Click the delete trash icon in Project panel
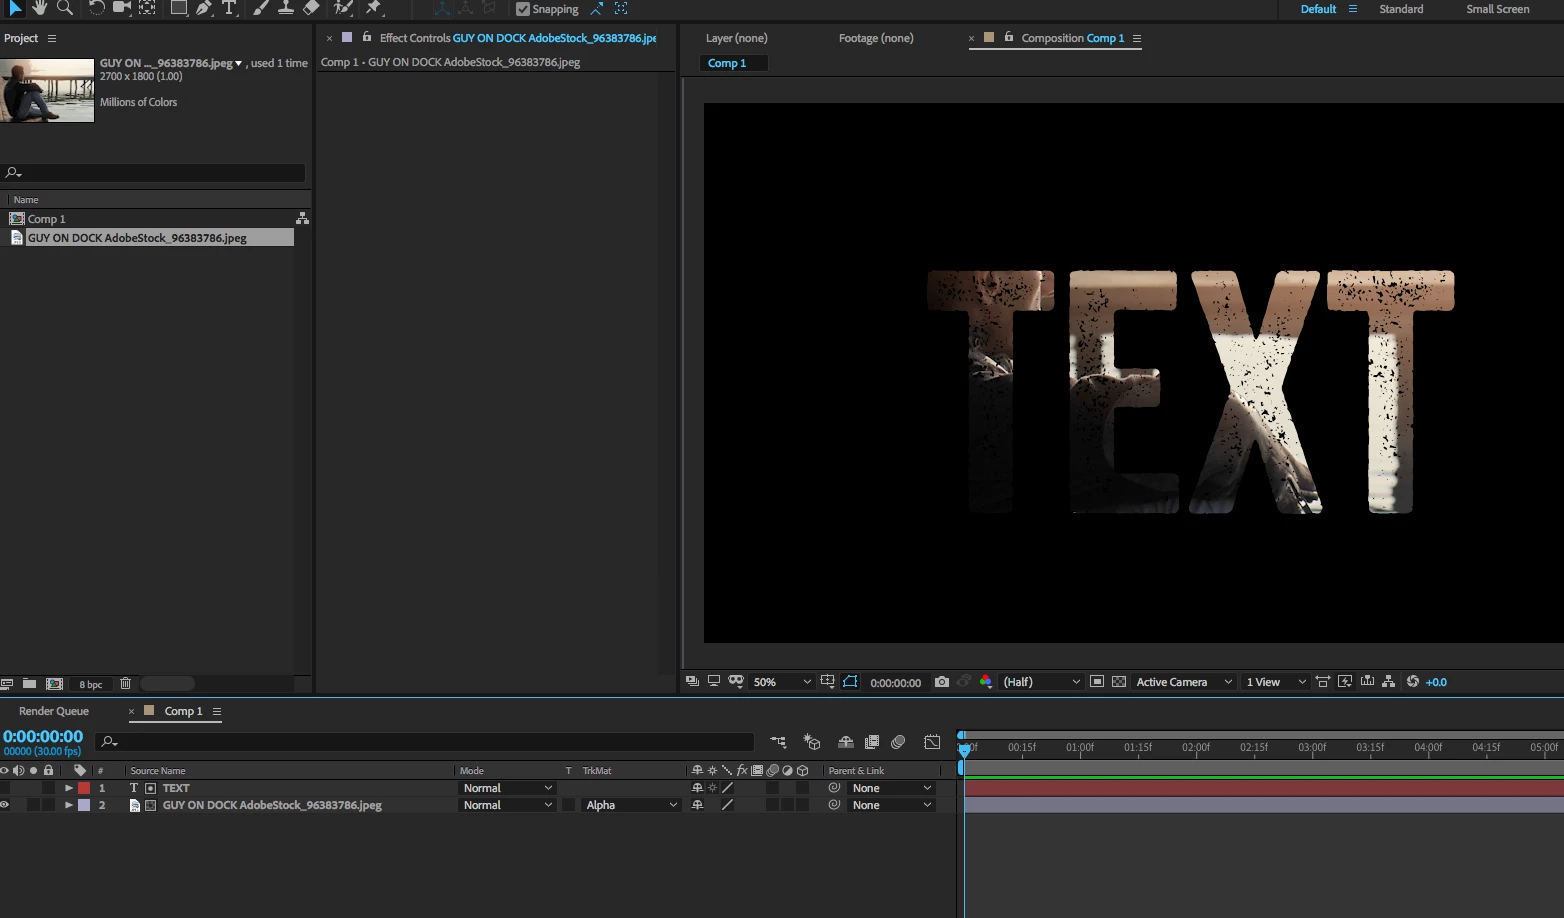This screenshot has width=1564, height=918. click(125, 684)
